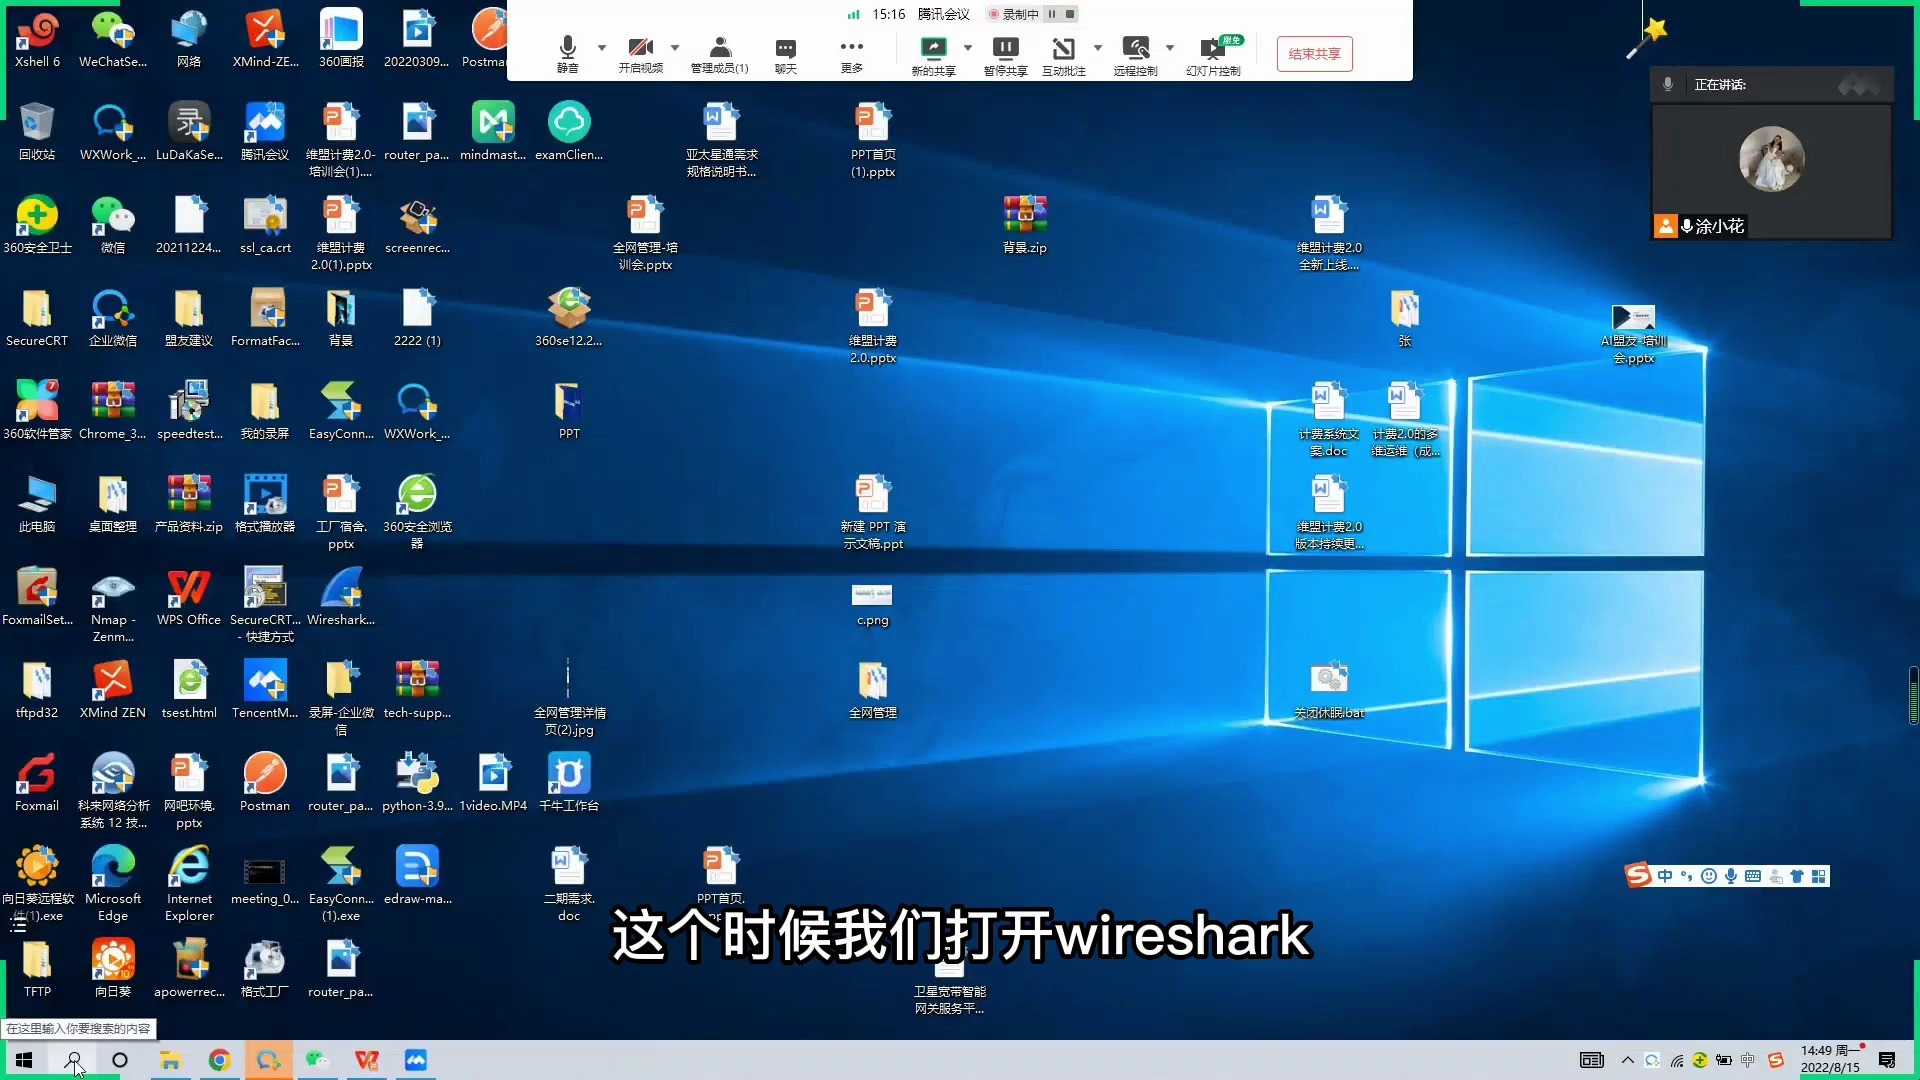
Task: Expand arrow next to 新的共享
Action: (967, 47)
